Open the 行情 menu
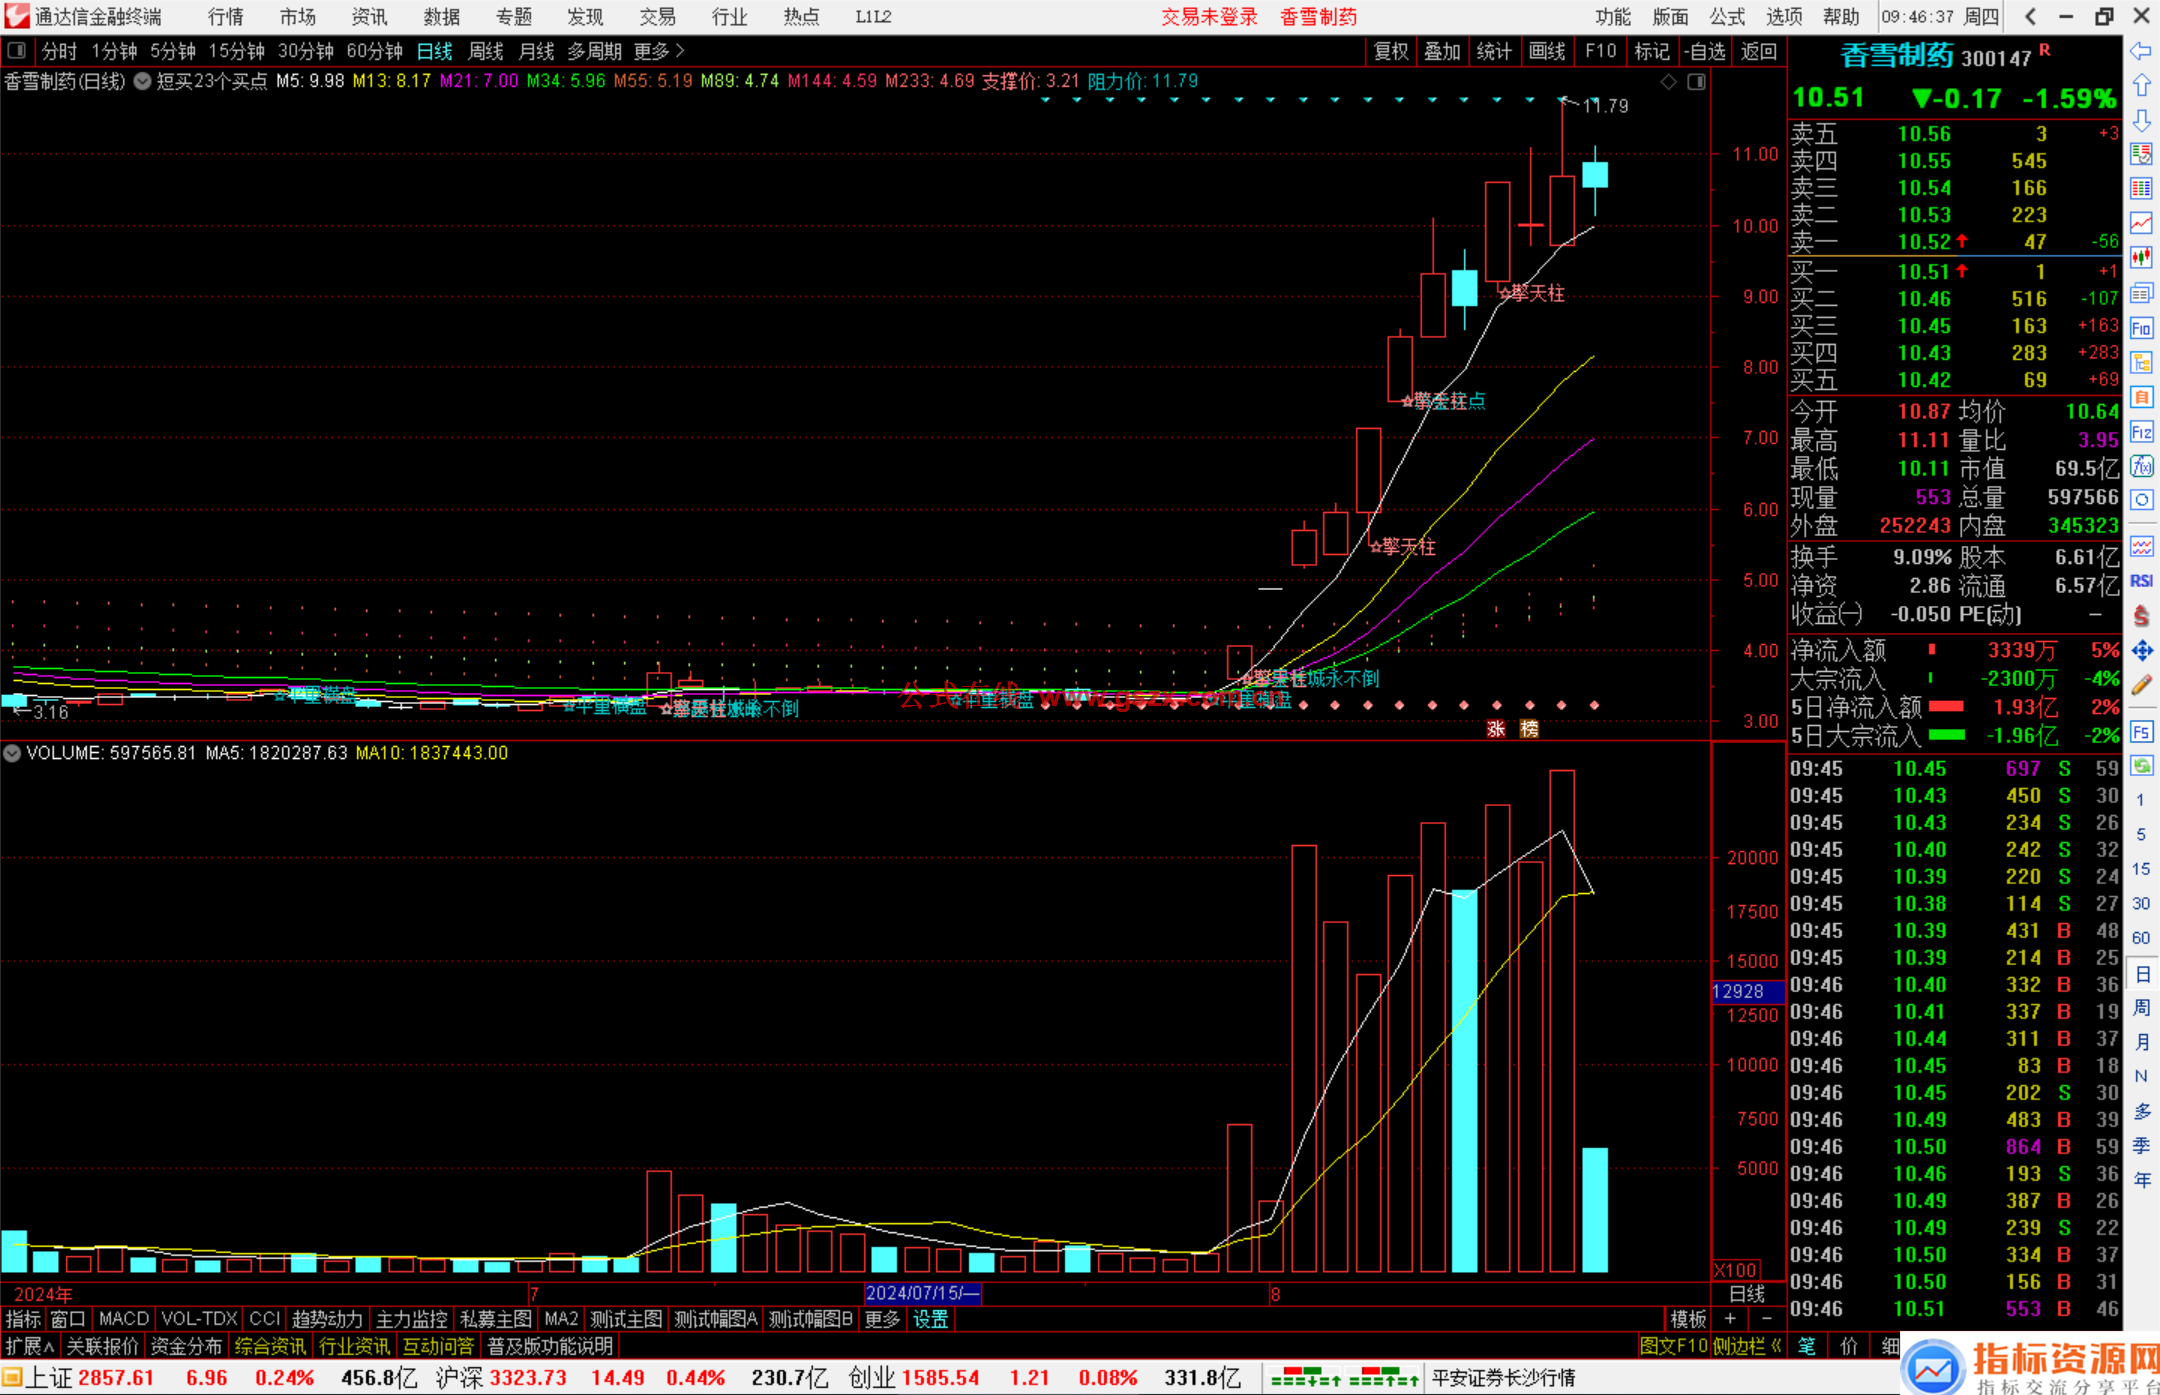This screenshot has width=2160, height=1395. [x=225, y=16]
